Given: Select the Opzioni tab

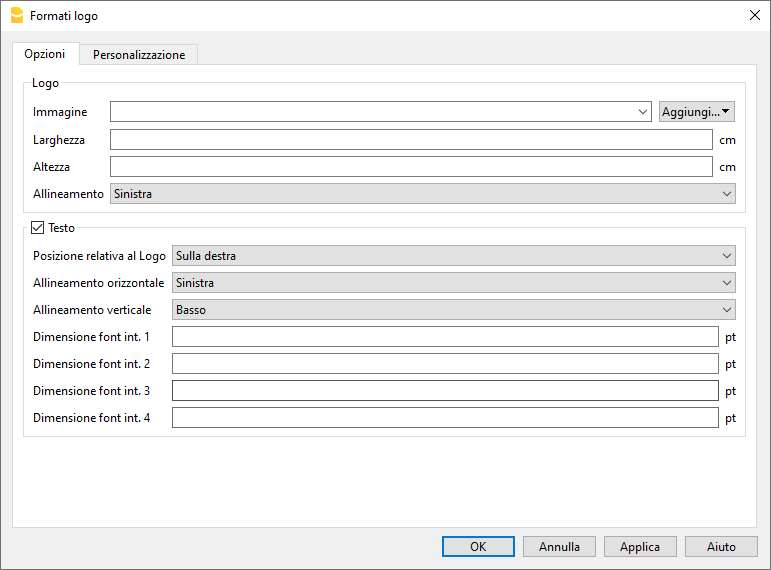Looking at the screenshot, I should [x=45, y=54].
